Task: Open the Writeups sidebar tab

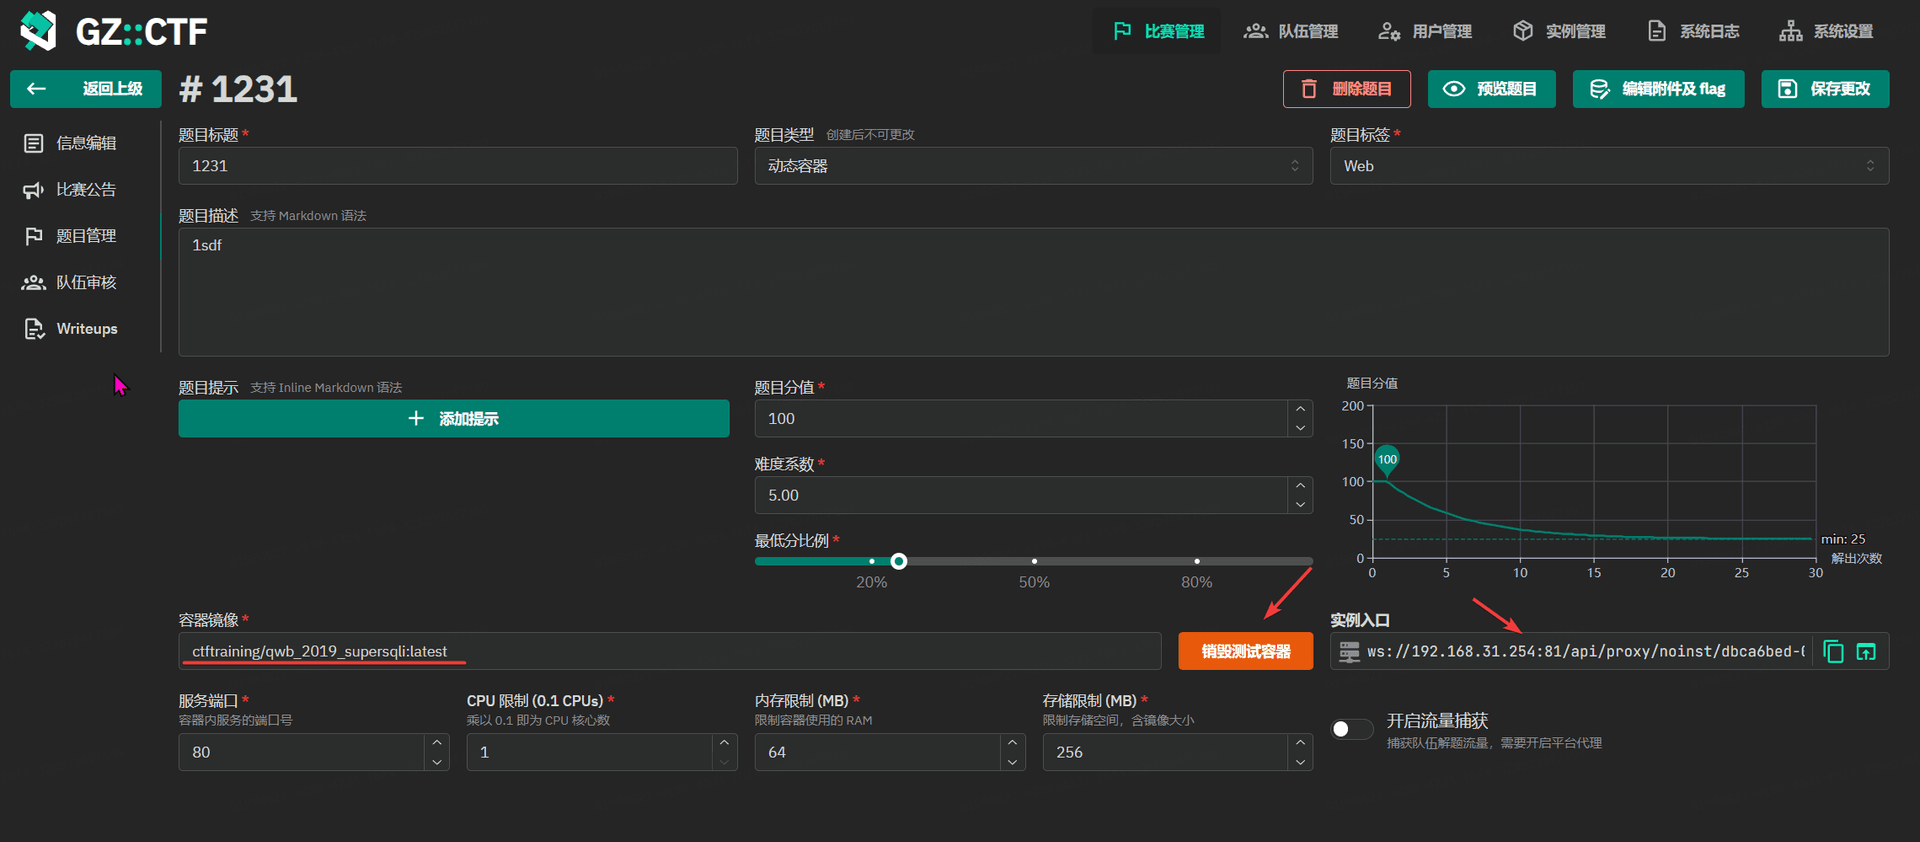Action: 86,329
